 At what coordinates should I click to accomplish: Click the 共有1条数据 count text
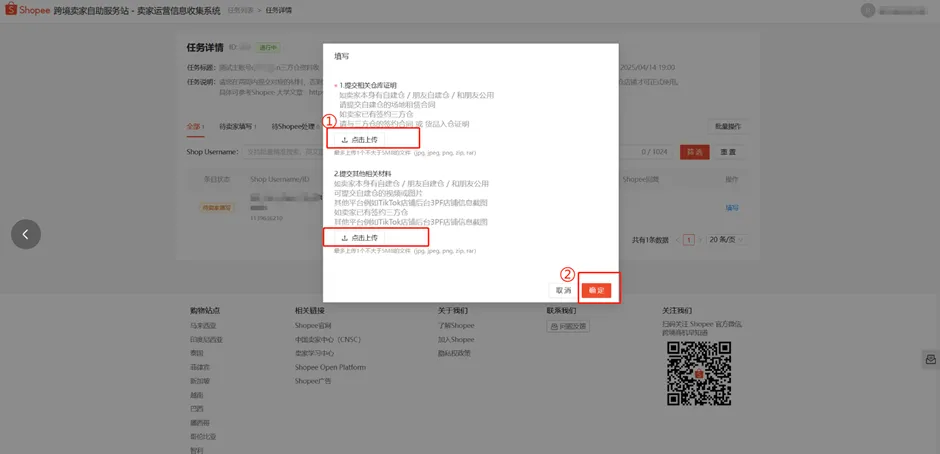coord(650,240)
